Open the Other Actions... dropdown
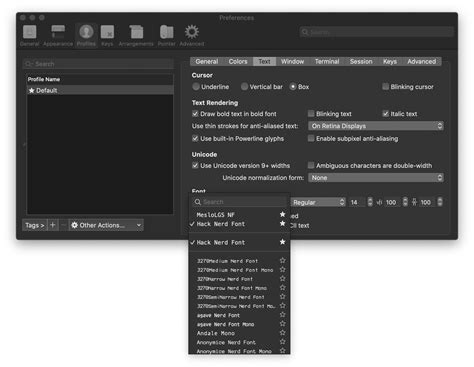Viewport: 474px width, 367px height. [106, 225]
